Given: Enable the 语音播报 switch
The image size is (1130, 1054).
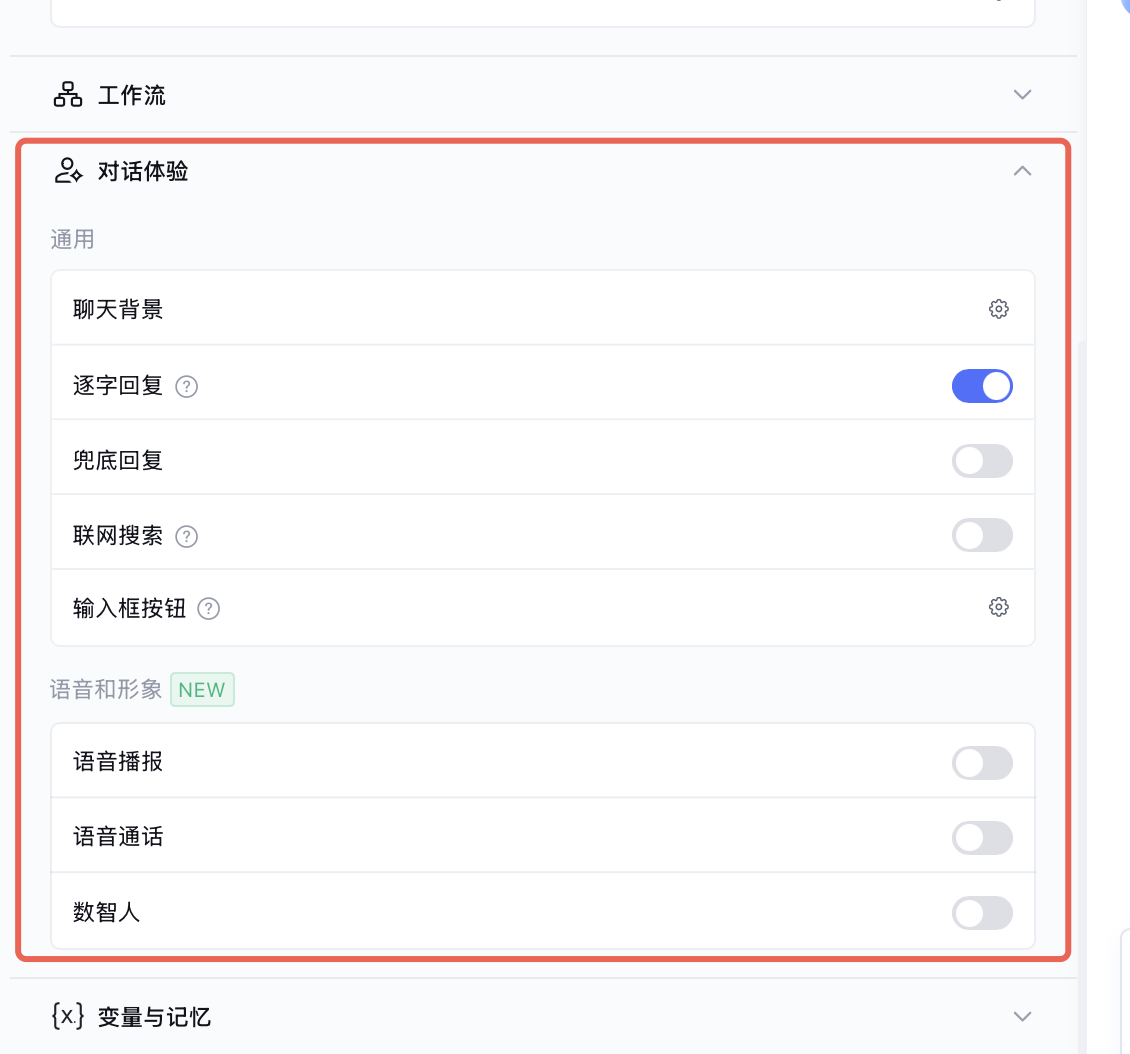Looking at the screenshot, I should 982,763.
